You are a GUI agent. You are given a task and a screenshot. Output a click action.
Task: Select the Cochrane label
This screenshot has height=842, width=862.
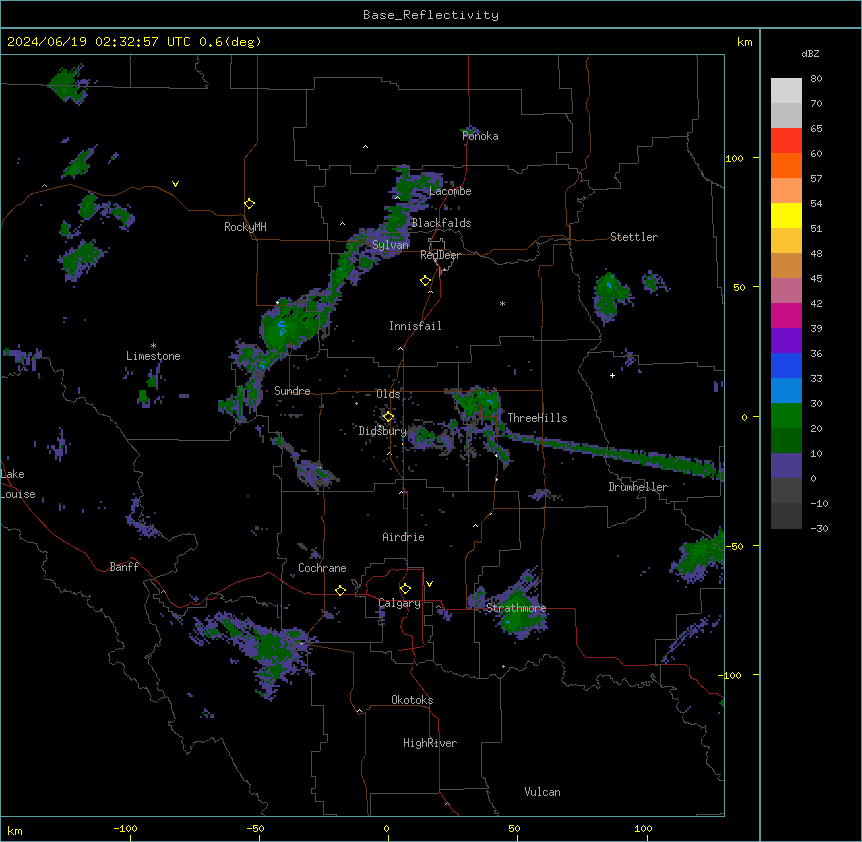[x=322, y=568]
